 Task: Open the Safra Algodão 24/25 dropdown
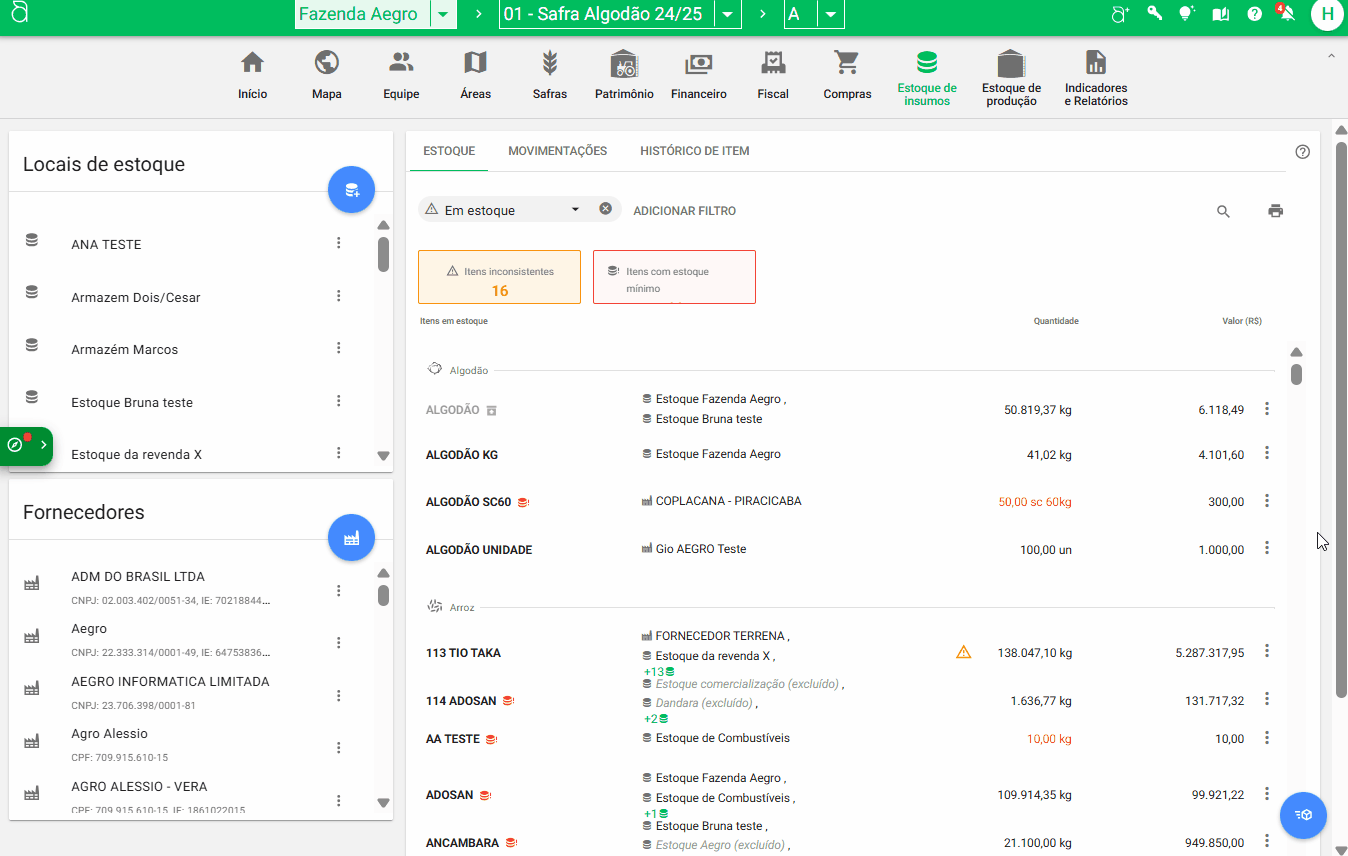point(729,14)
